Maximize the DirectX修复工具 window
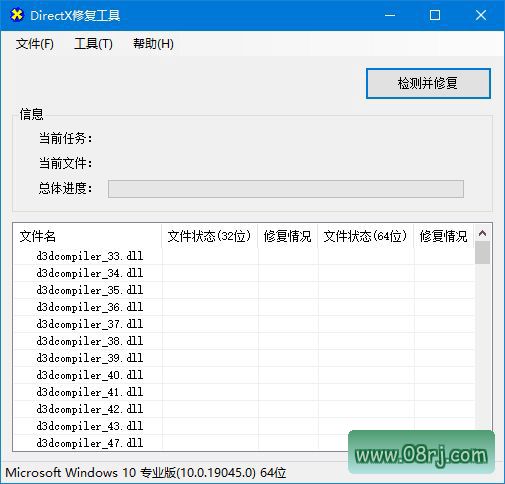Screen dimensions: 505x484 coord(435,15)
